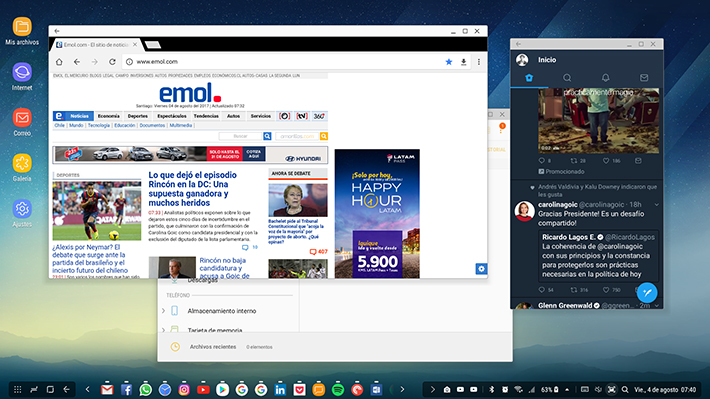Like the promoted tweet with 186 likes

coord(606,161)
